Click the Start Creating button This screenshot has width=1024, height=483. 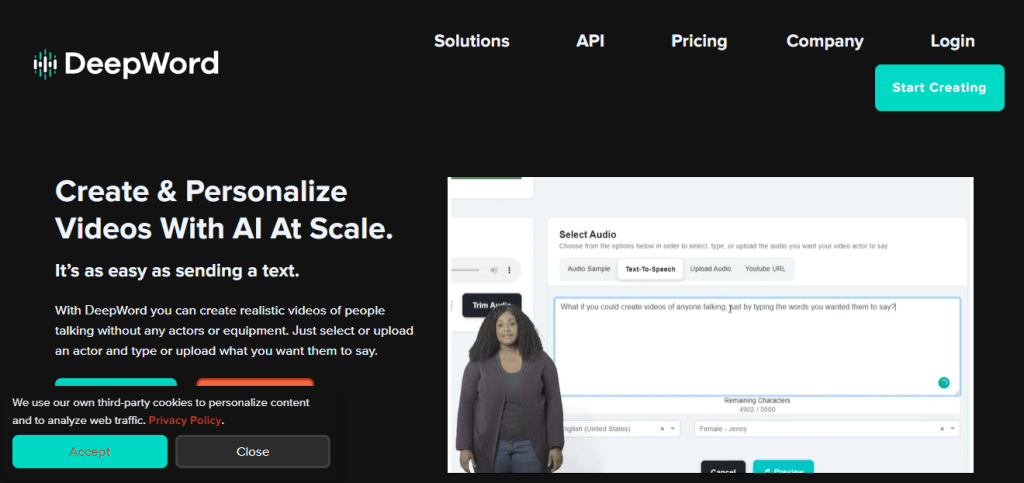click(x=939, y=87)
